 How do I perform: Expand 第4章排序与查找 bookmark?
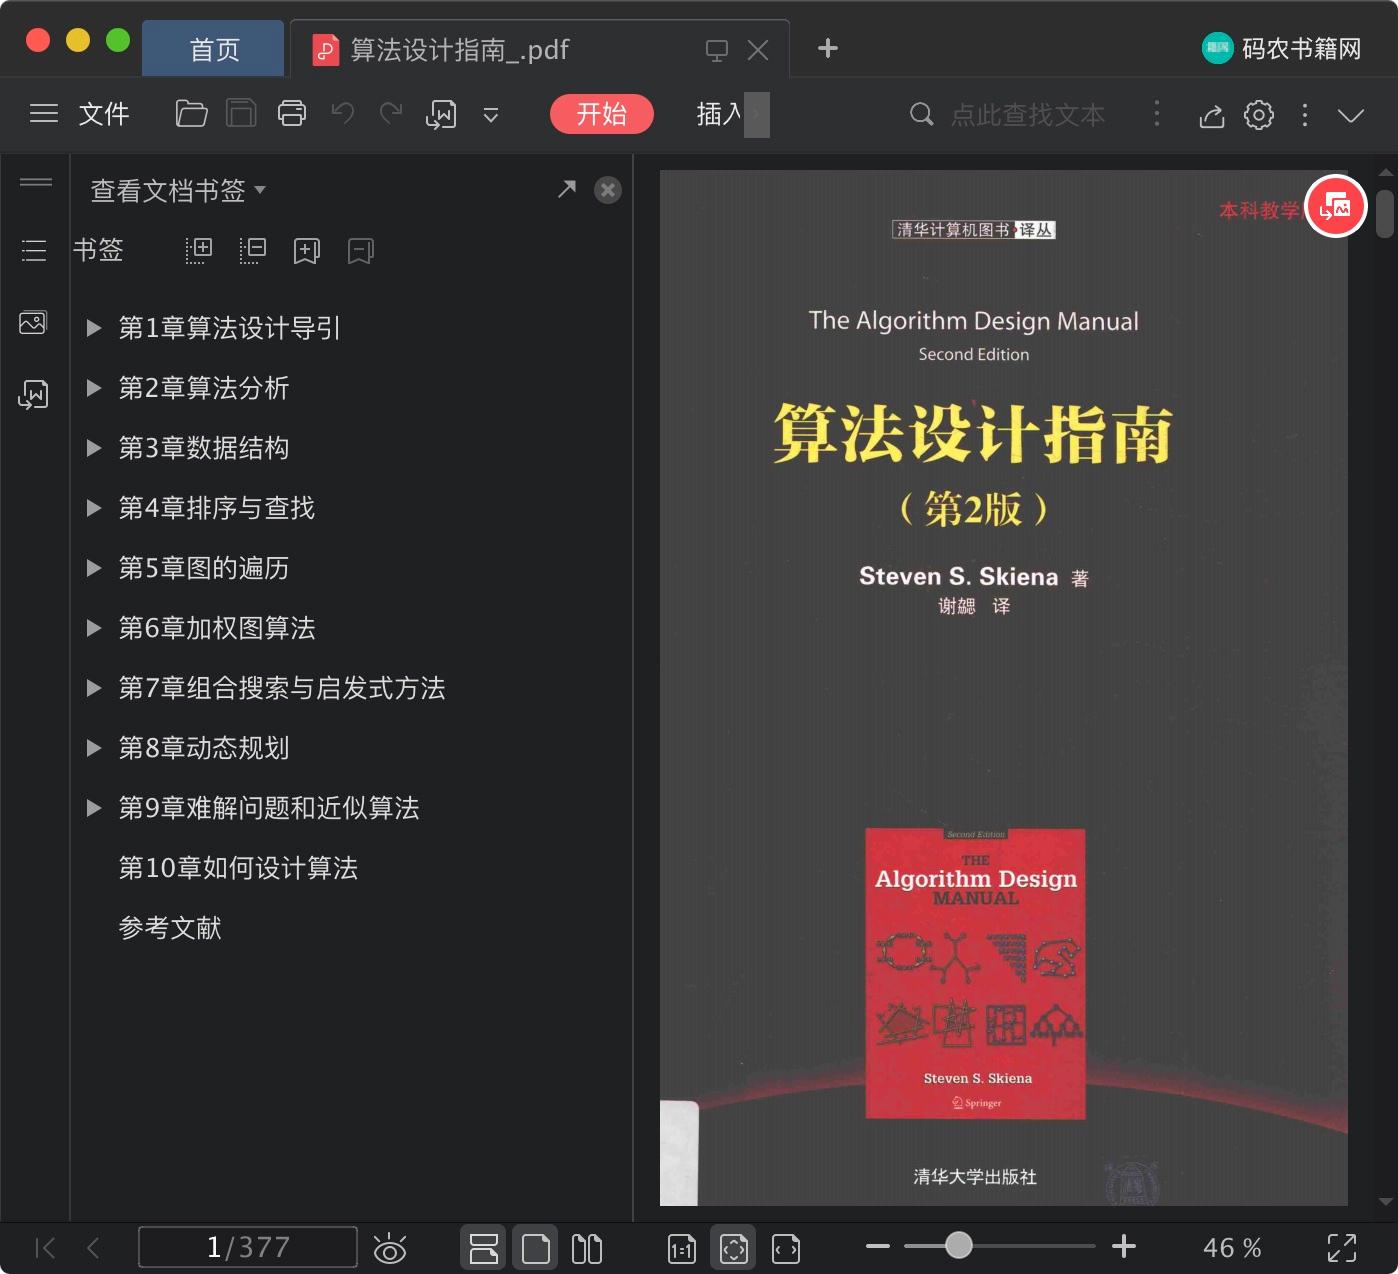click(94, 508)
